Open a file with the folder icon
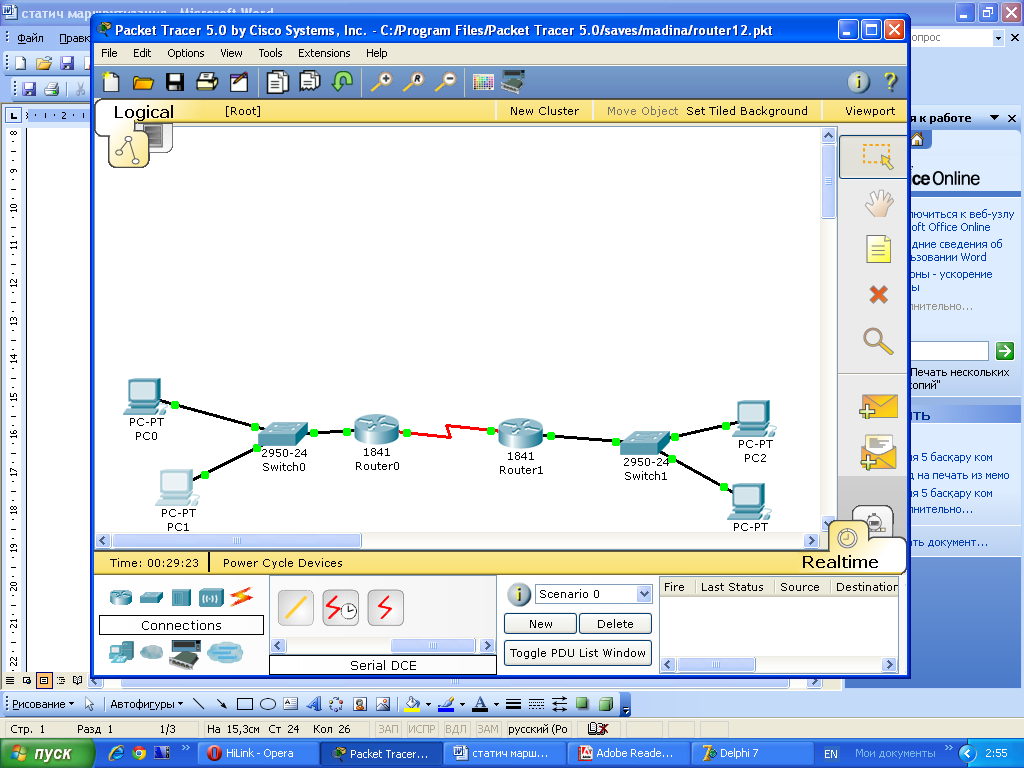This screenshot has width=1024, height=768. point(143,82)
